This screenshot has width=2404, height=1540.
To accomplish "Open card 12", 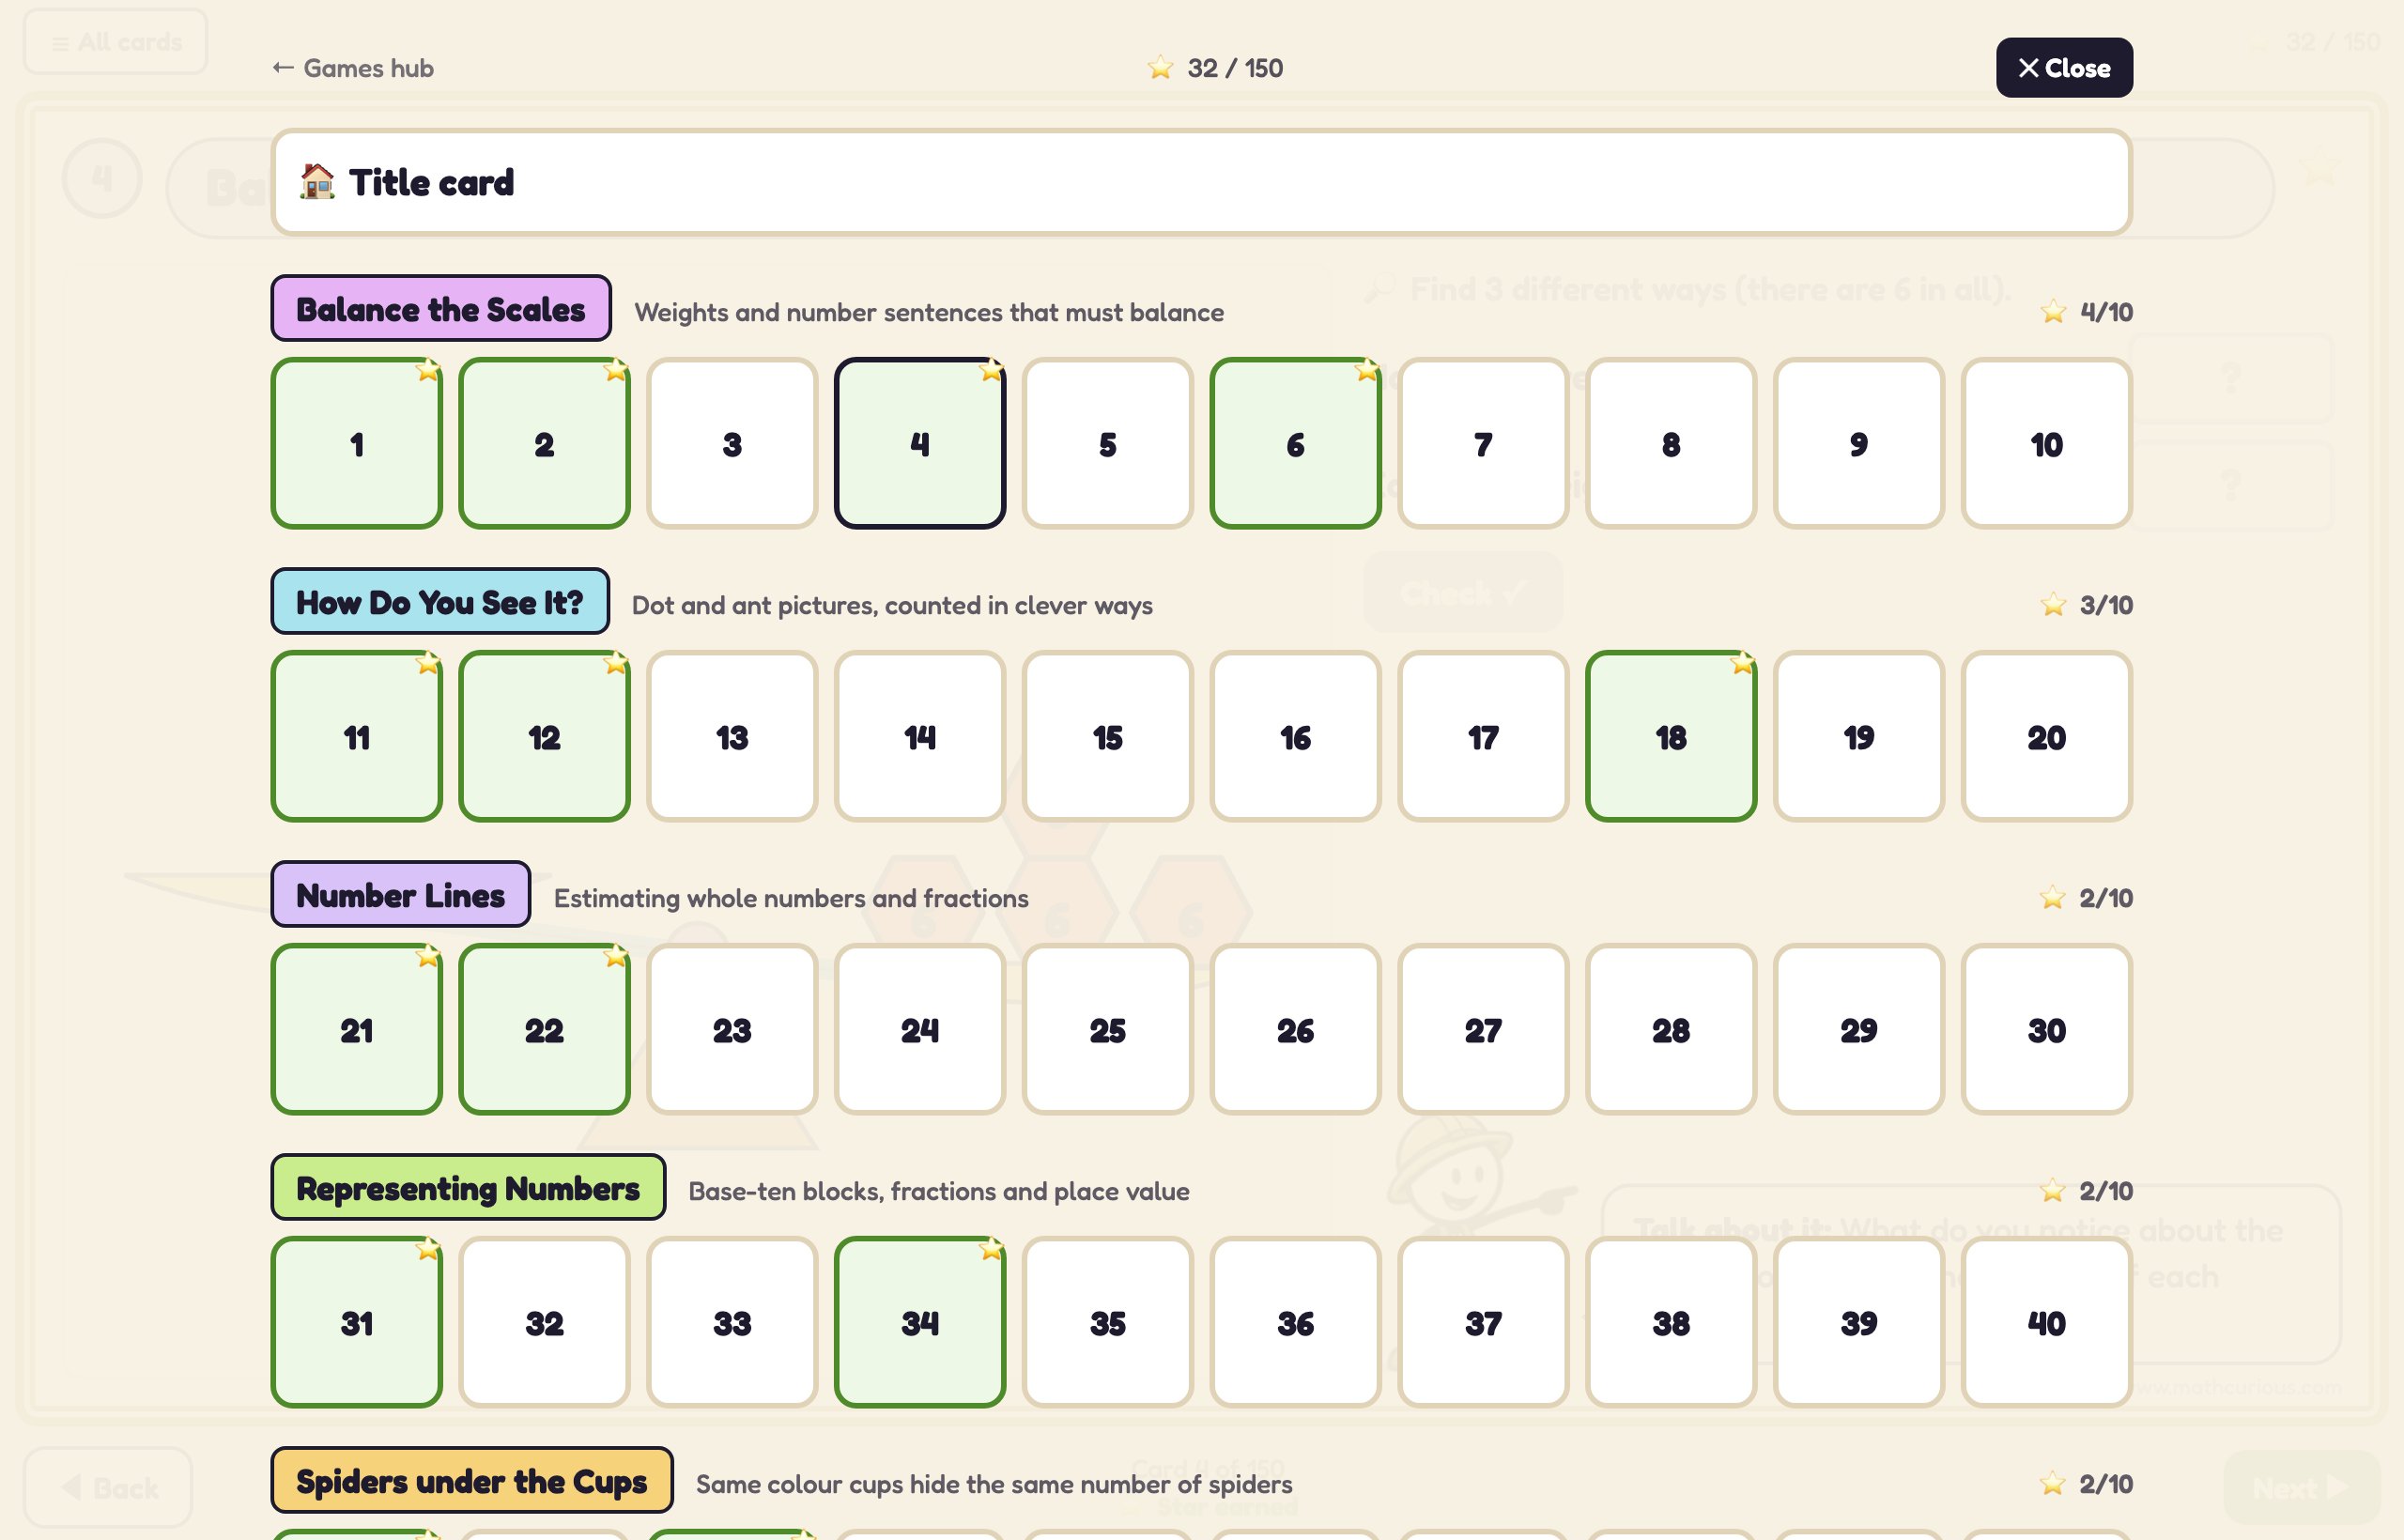I will 545,736.
